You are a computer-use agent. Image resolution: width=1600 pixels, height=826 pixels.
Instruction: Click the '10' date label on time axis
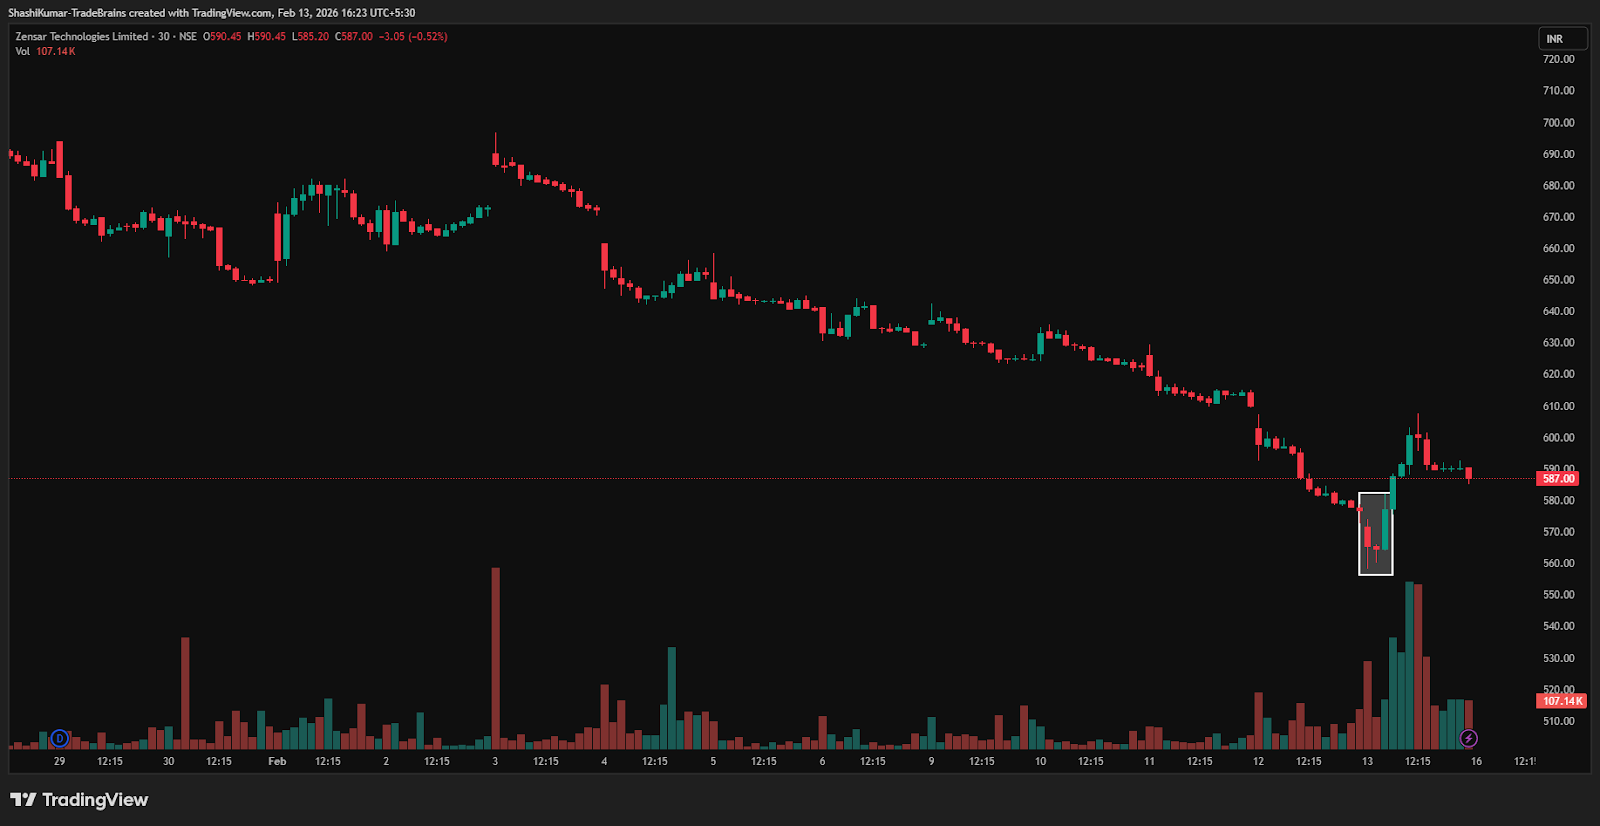1040,761
